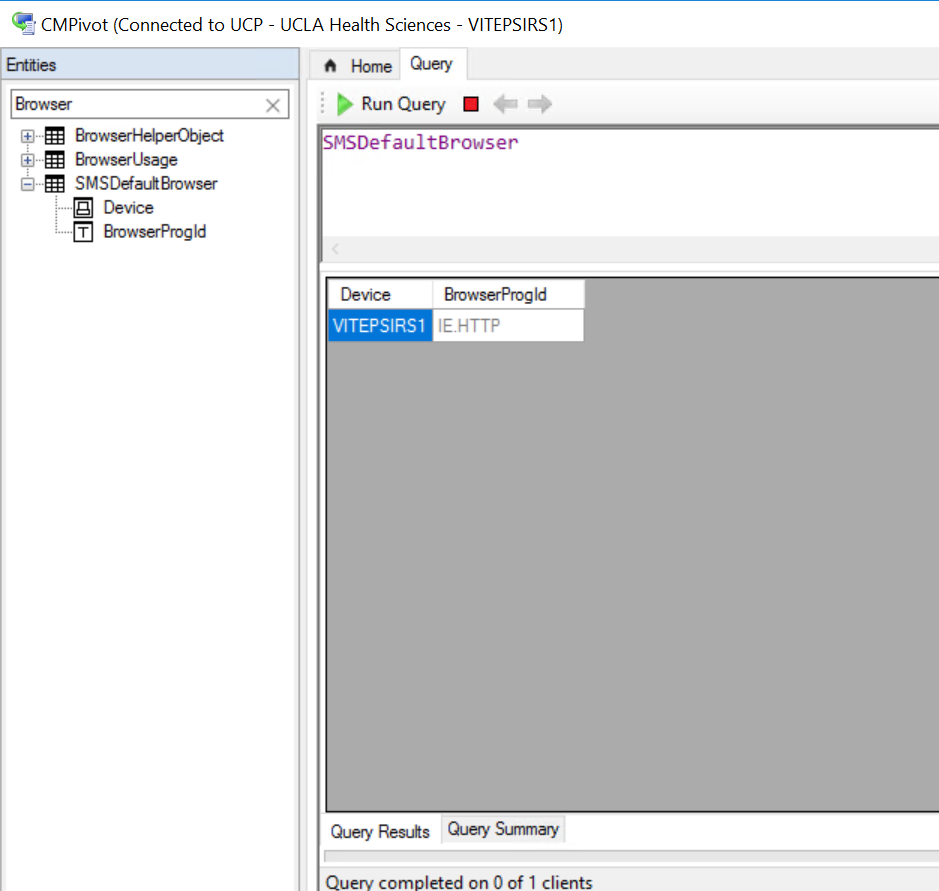Go back with the left arrow toolbar icon
Viewport: 939px width, 891px height.
tap(505, 104)
